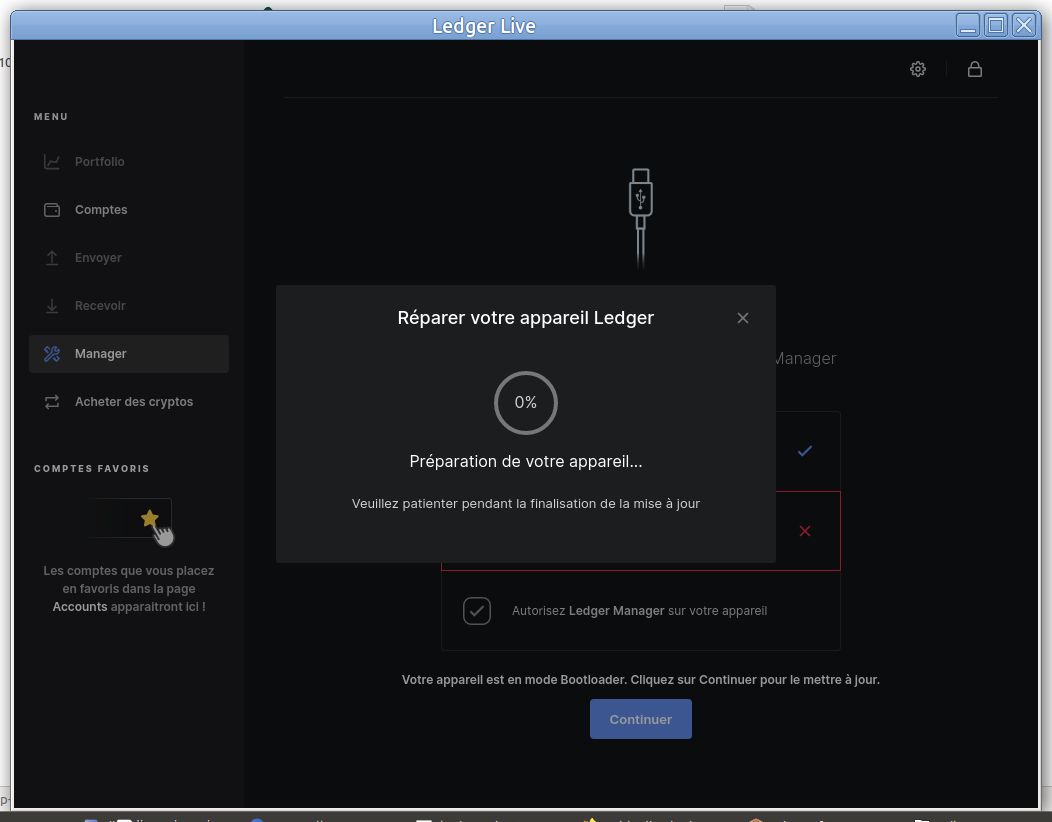Close the Réparer votre appareil dialog
1052x822 pixels.
743,318
